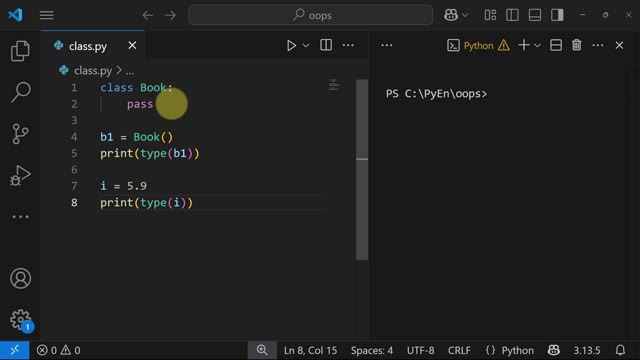Split the terminal
640x360 pixels.
coord(556,45)
